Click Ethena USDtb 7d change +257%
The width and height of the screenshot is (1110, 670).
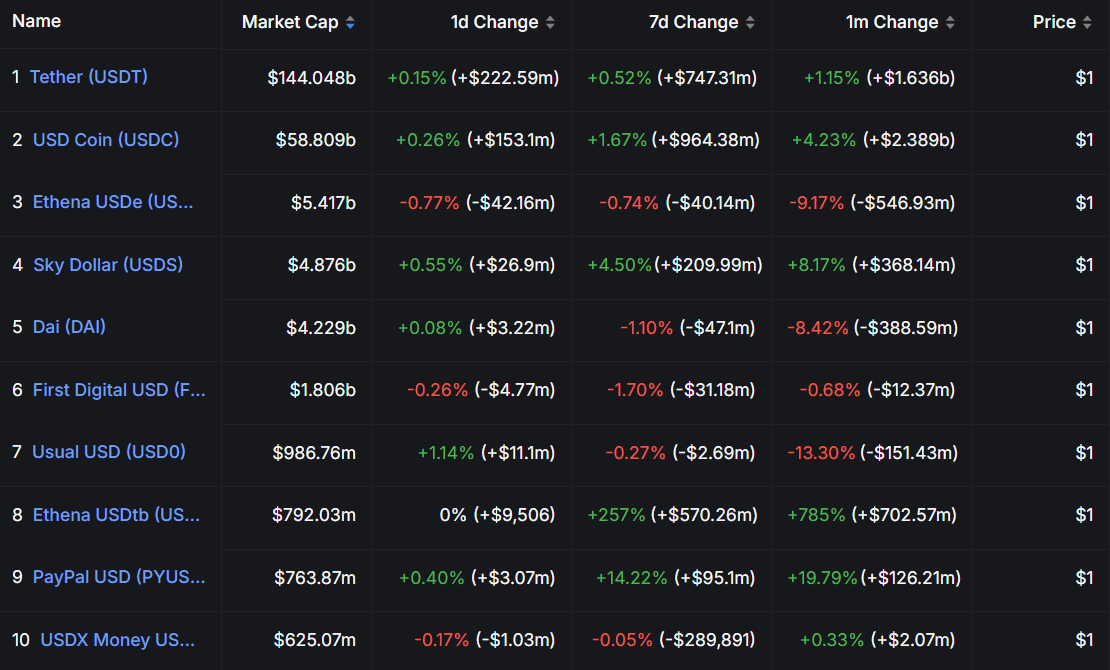coord(617,515)
